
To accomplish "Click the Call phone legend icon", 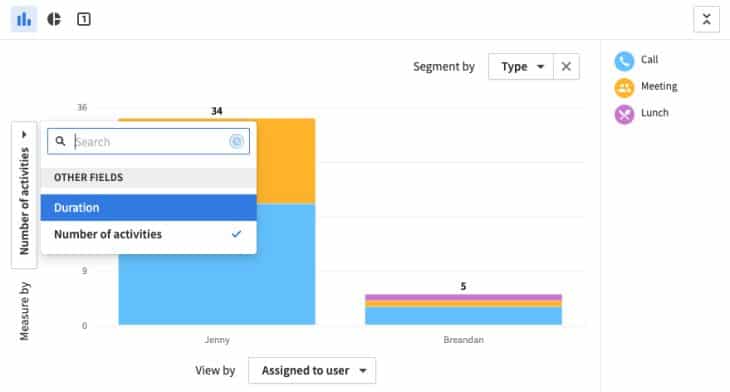I will (624, 61).
